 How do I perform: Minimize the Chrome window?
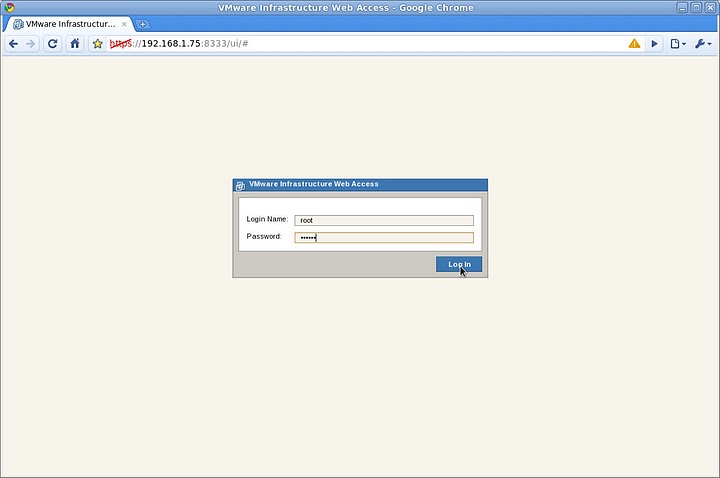pyautogui.click(x=682, y=8)
